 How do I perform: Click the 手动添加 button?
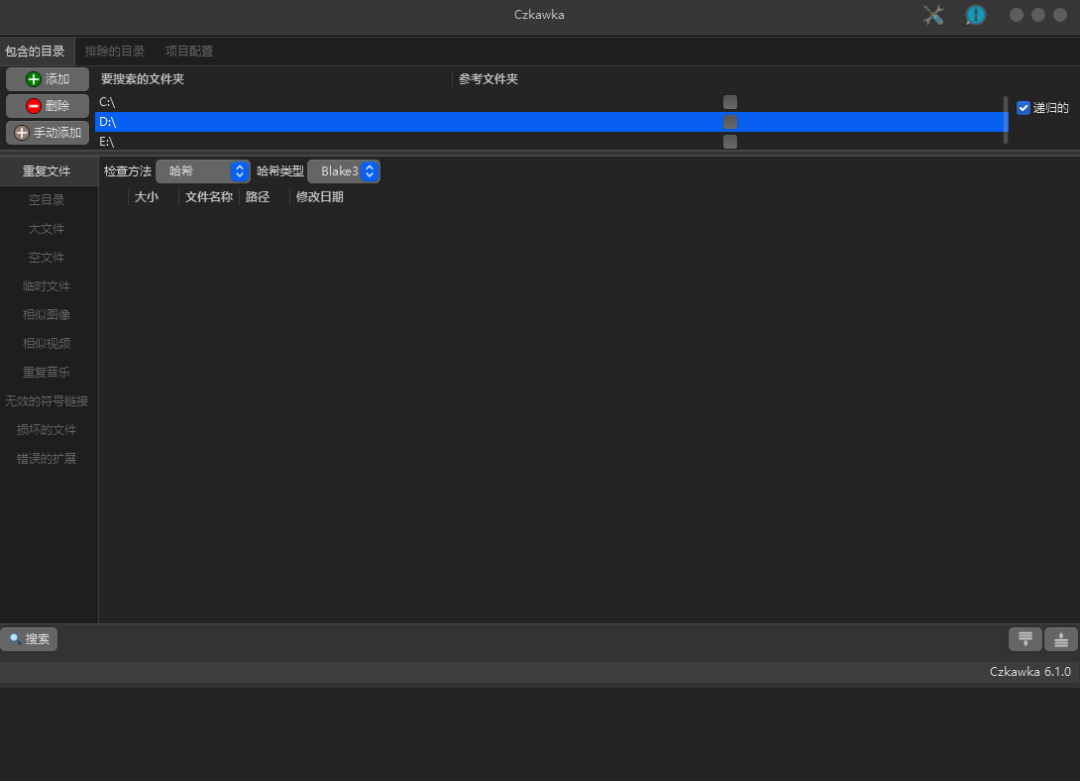click(x=48, y=132)
